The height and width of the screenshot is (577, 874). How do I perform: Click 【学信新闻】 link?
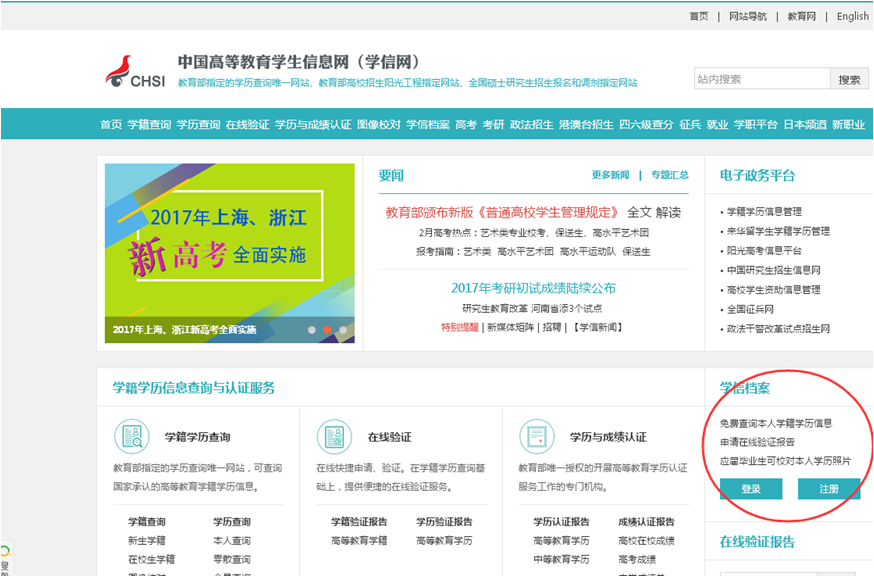(x=597, y=327)
